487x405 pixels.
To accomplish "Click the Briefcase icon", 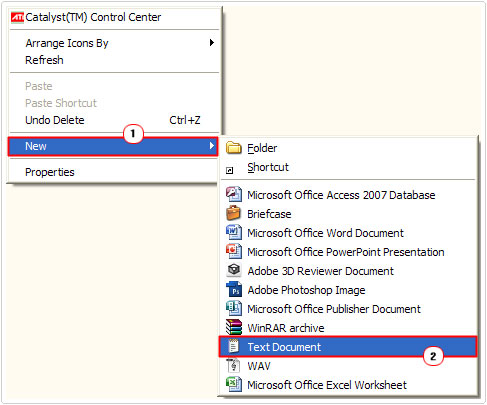I will click(x=233, y=213).
